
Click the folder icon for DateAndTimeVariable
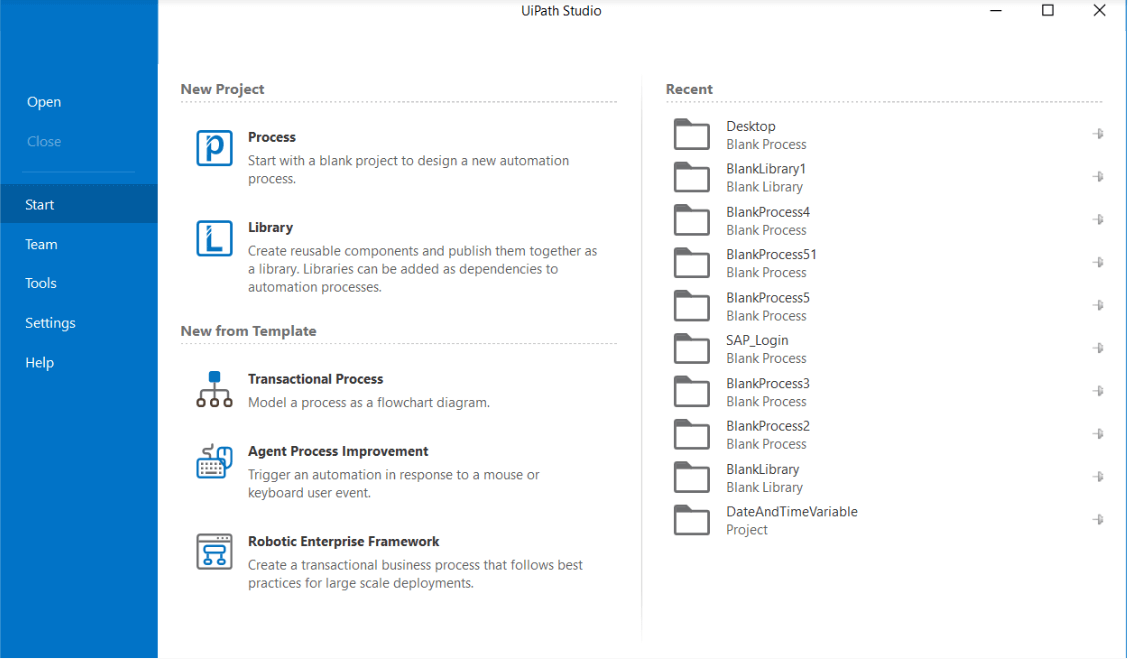[x=691, y=520]
